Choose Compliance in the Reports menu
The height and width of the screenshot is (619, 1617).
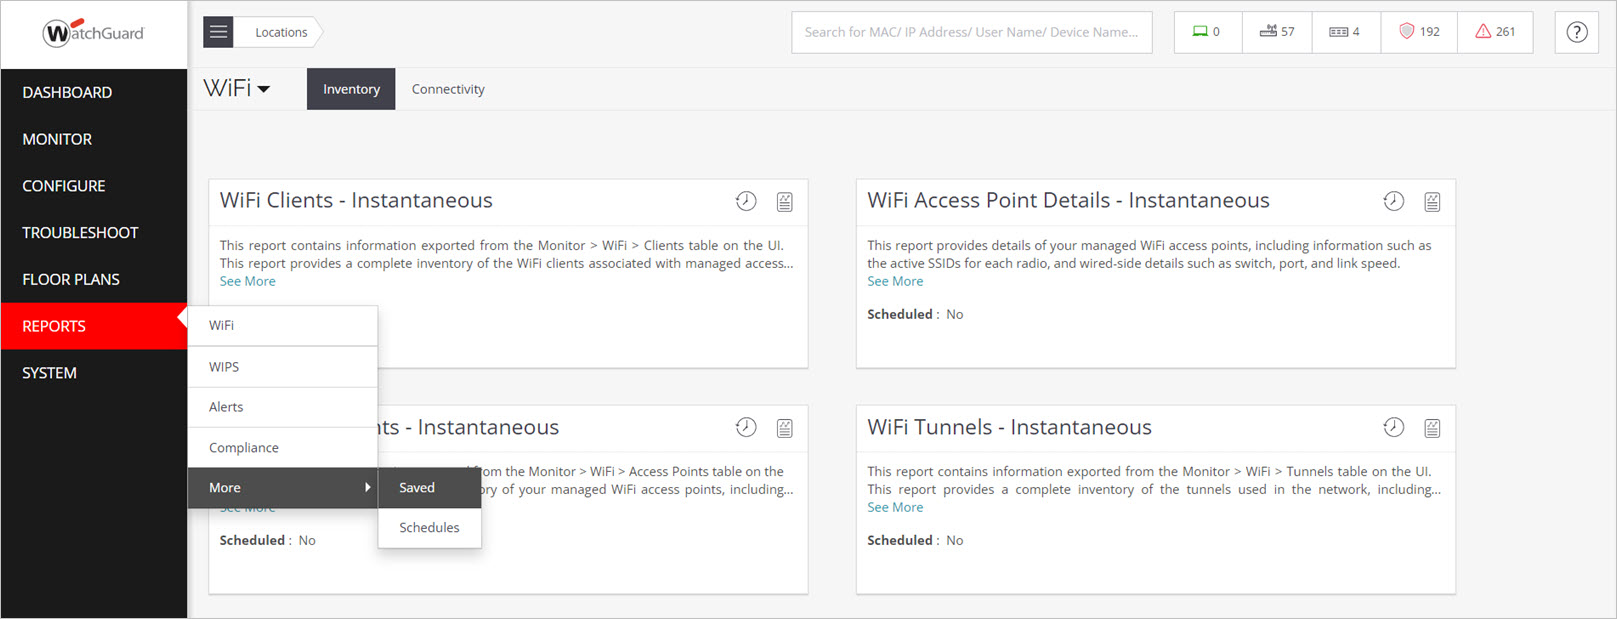click(244, 448)
